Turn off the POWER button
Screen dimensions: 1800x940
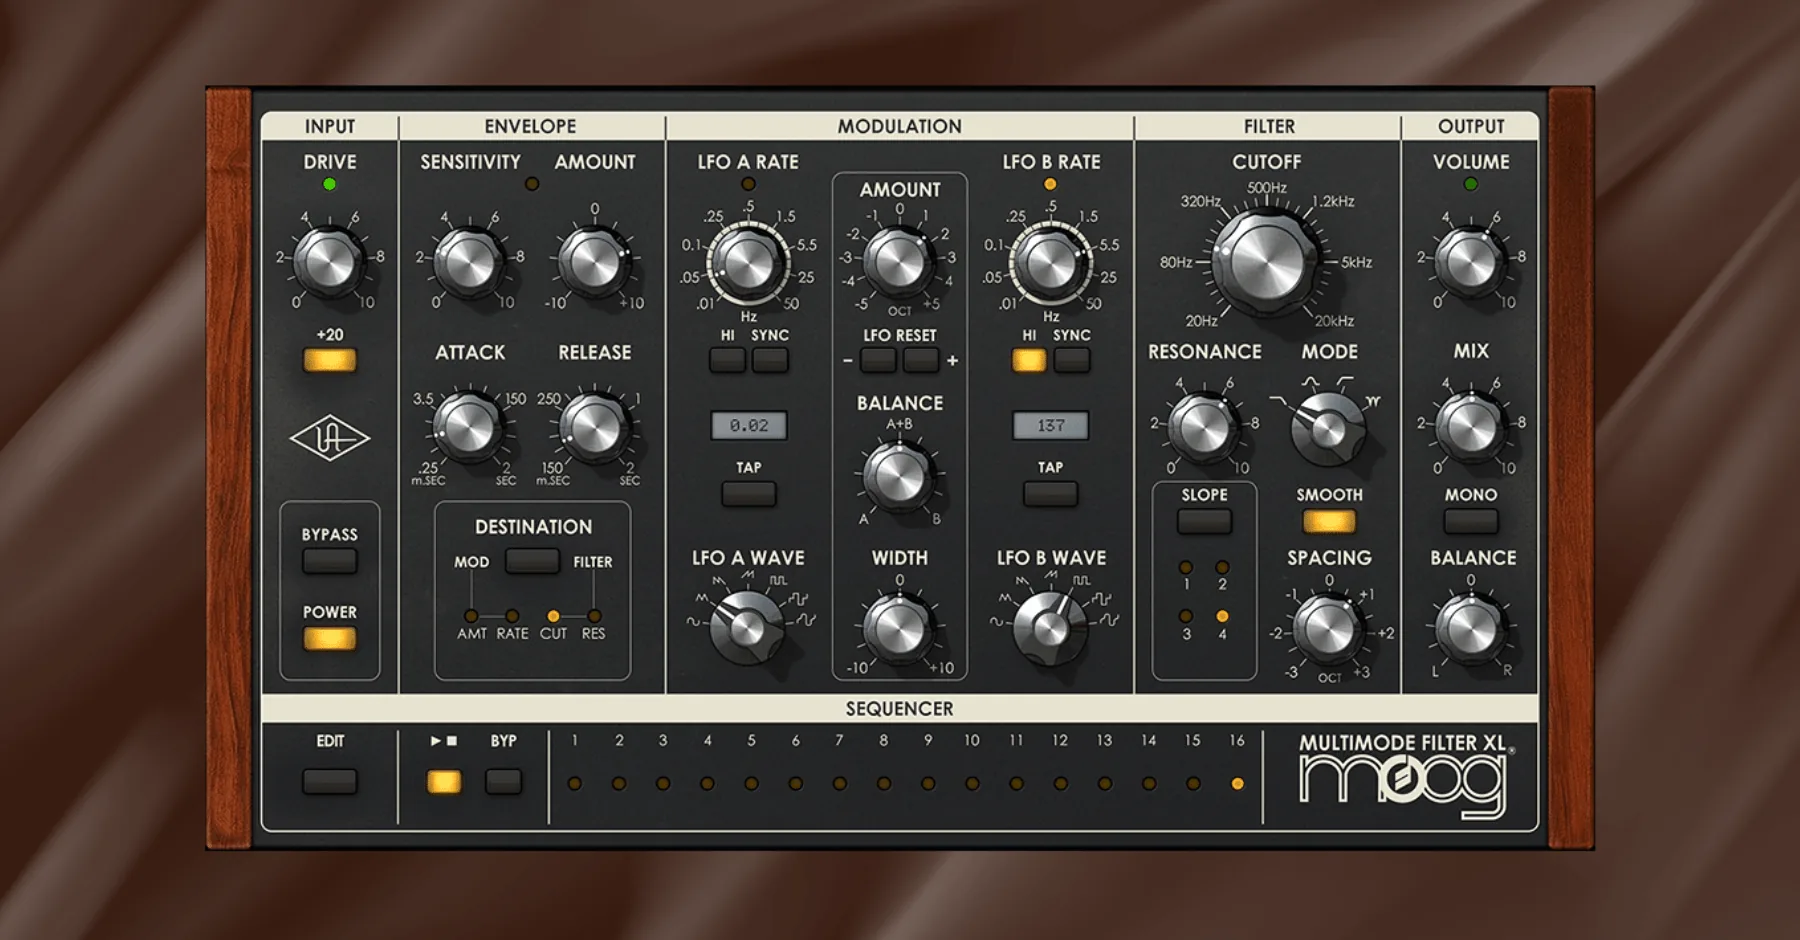(330, 639)
